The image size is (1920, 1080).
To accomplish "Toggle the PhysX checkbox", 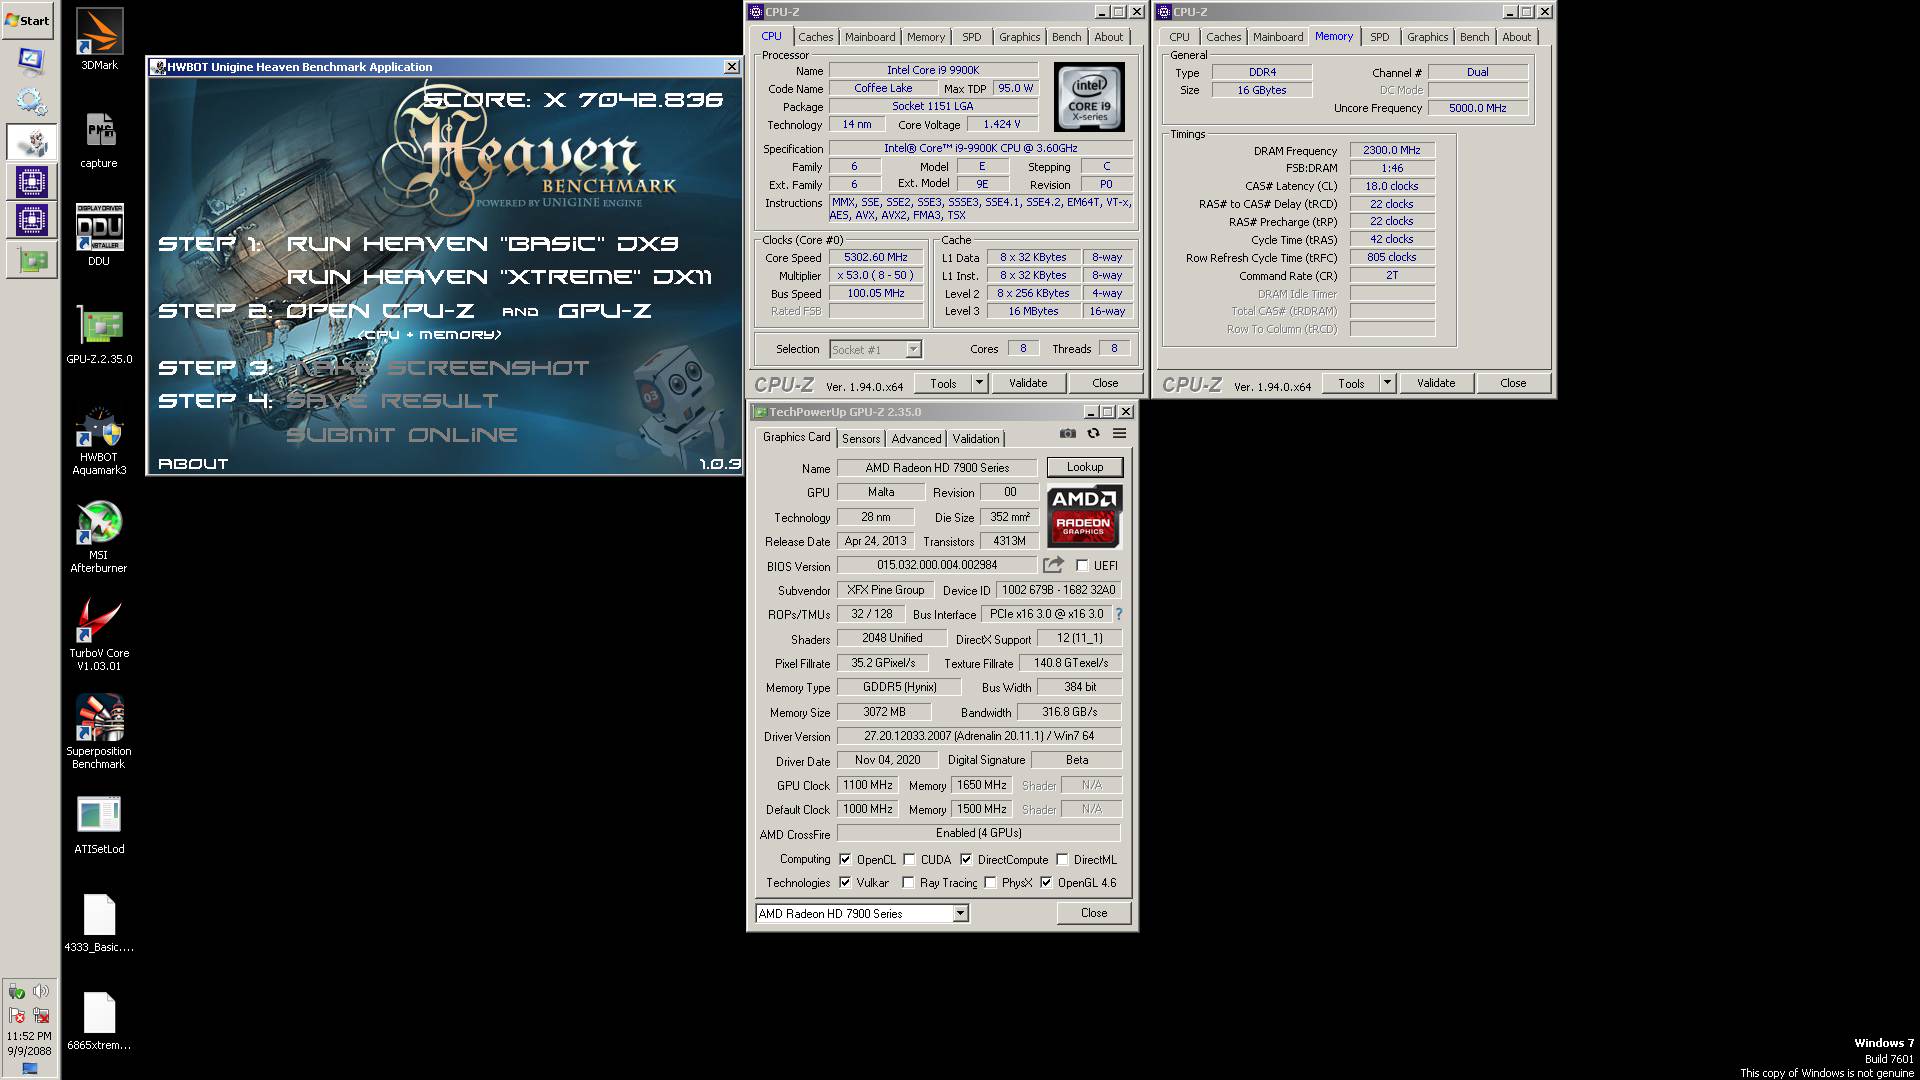I will coord(990,882).
